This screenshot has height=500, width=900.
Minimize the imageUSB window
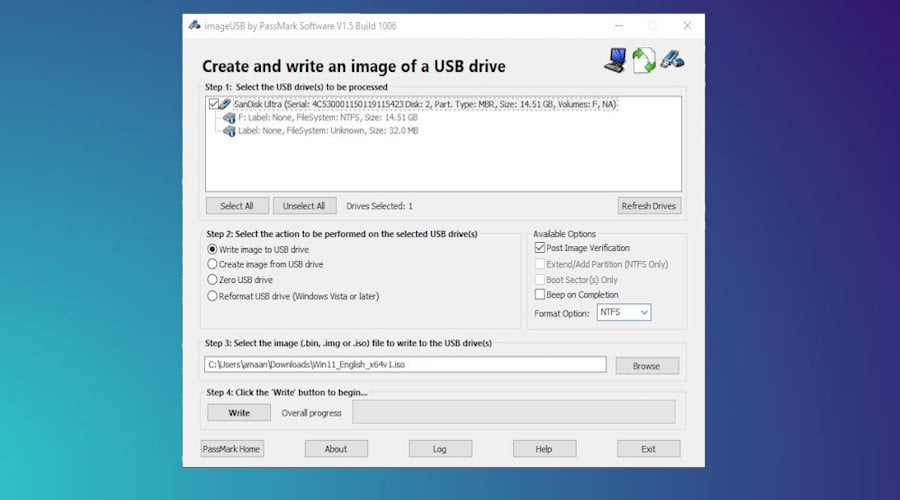(619, 25)
